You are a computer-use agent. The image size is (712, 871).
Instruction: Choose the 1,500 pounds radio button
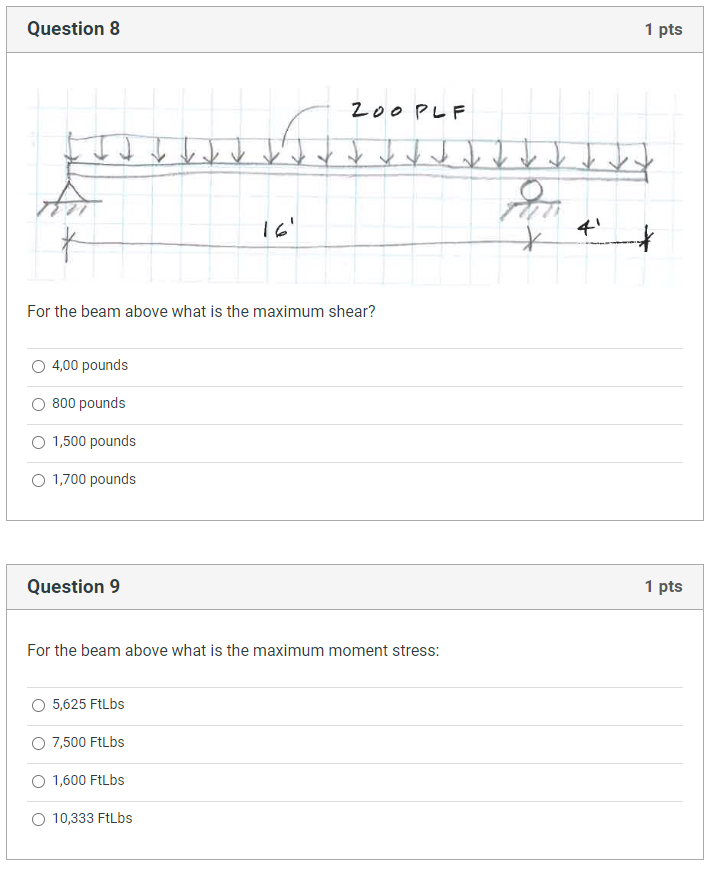click(x=38, y=441)
